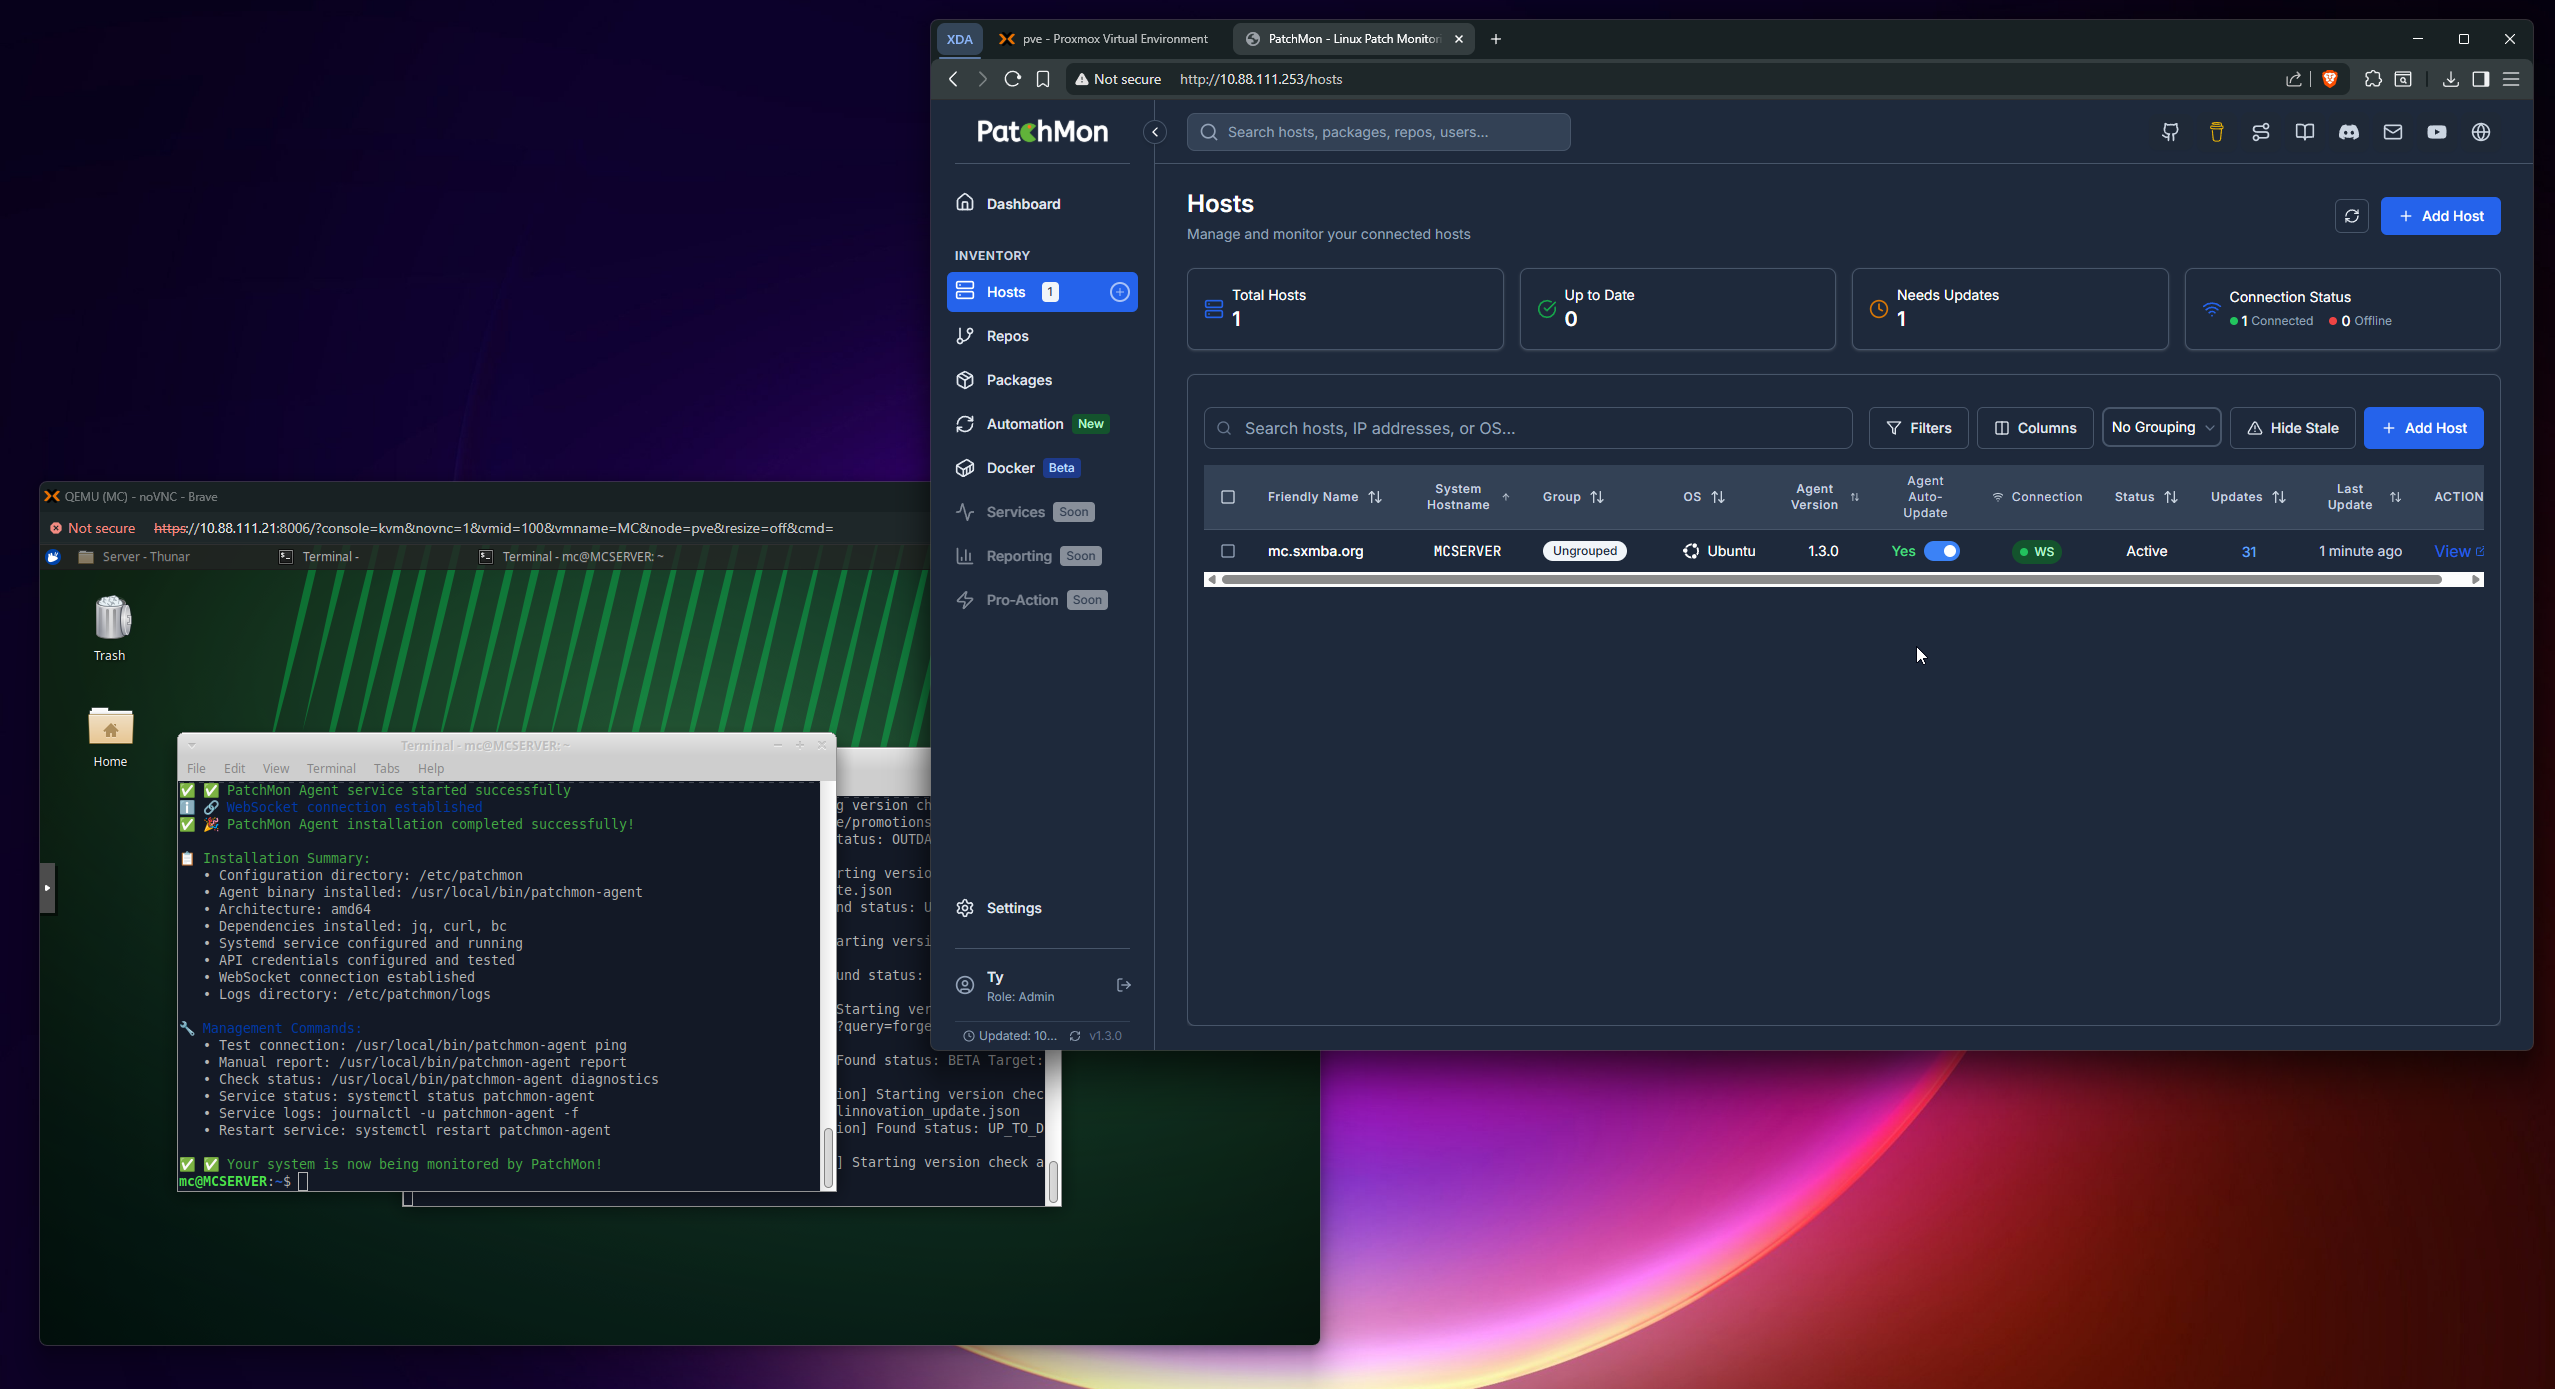Click the Ungrouped badge in host row
Image resolution: width=2555 pixels, height=1389 pixels.
(1584, 551)
